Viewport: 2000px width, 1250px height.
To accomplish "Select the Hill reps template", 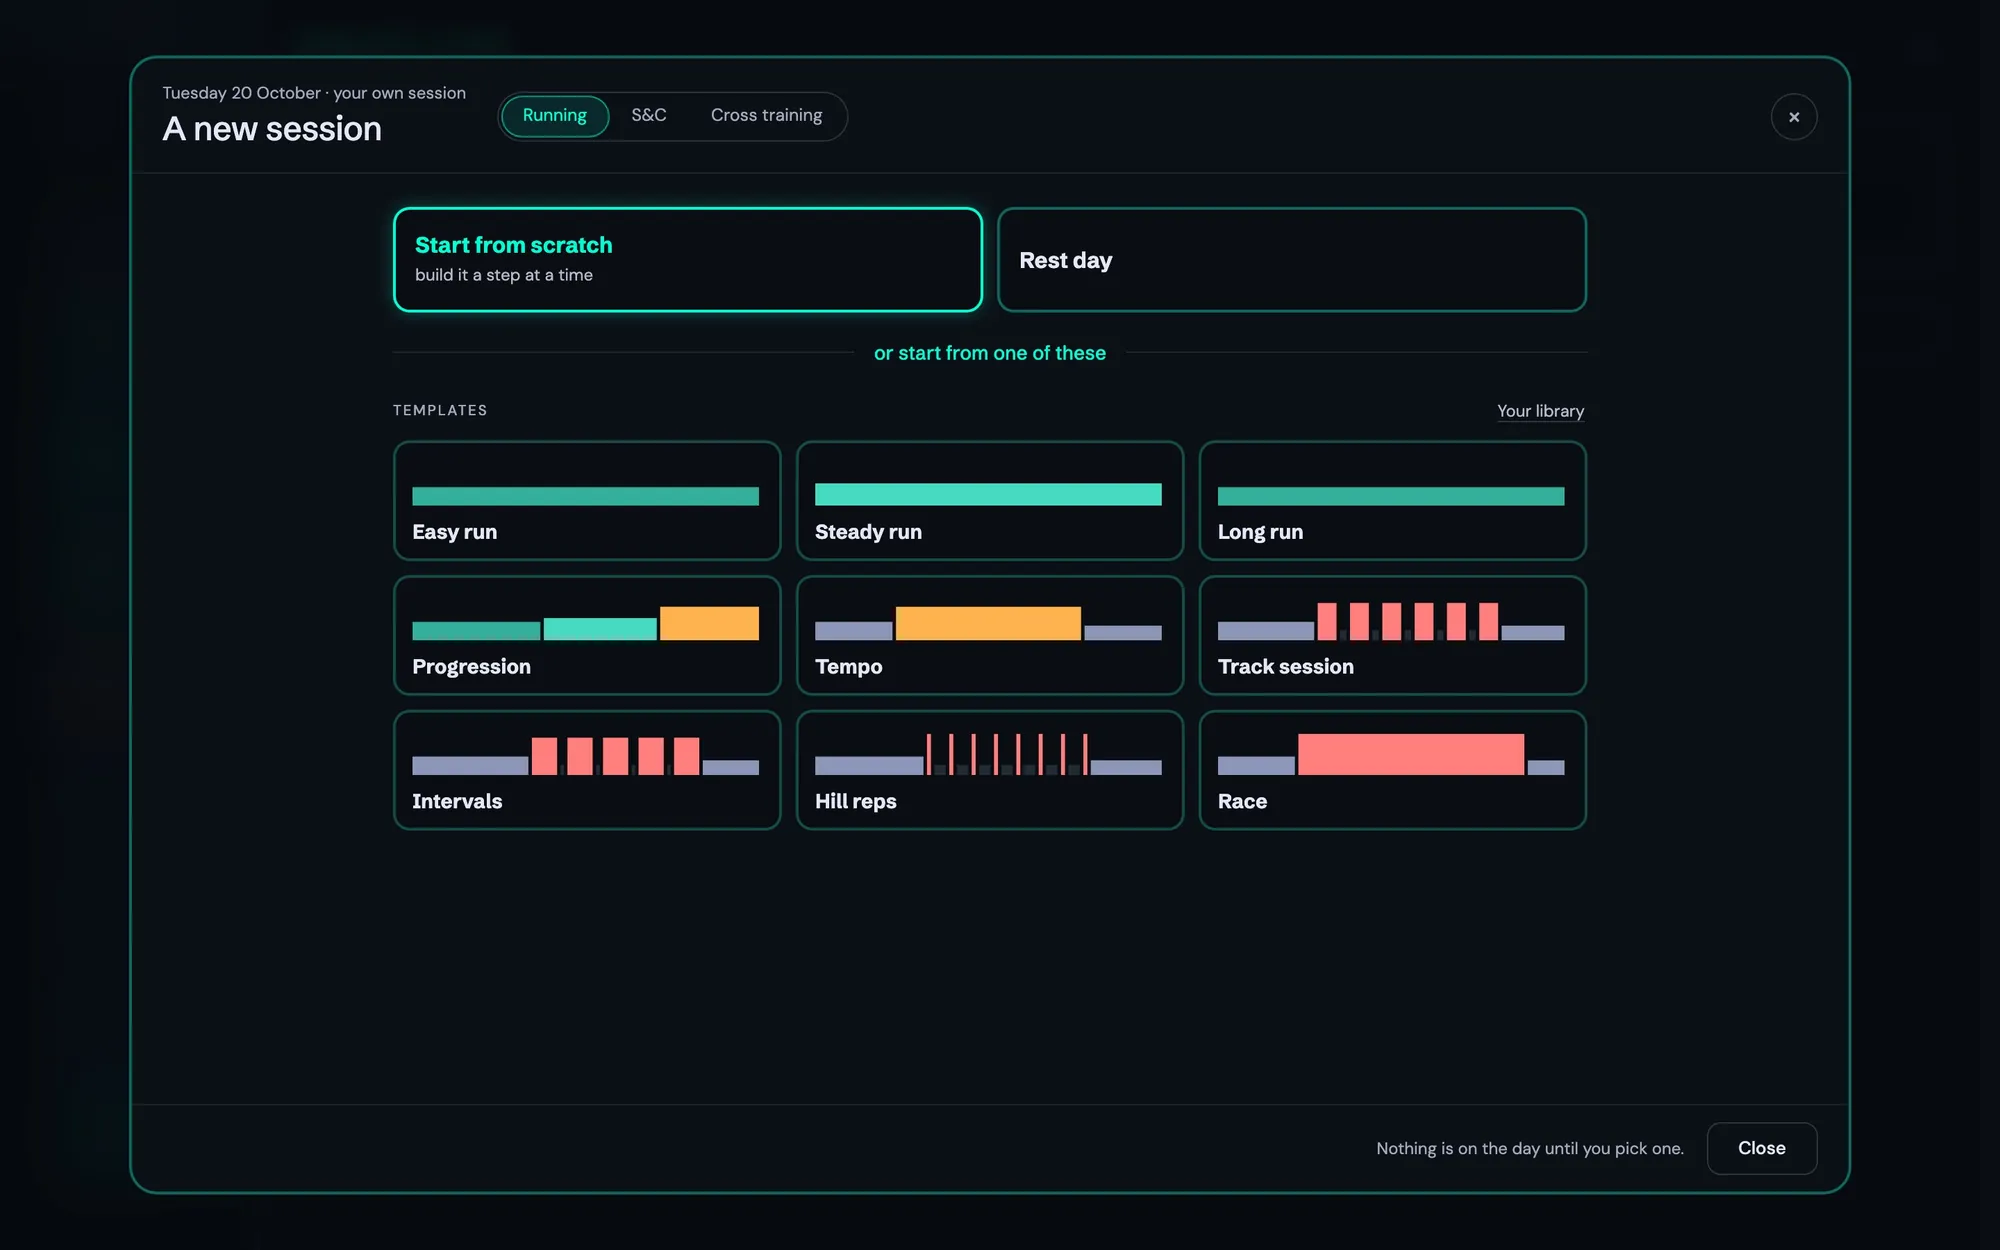I will pos(990,770).
